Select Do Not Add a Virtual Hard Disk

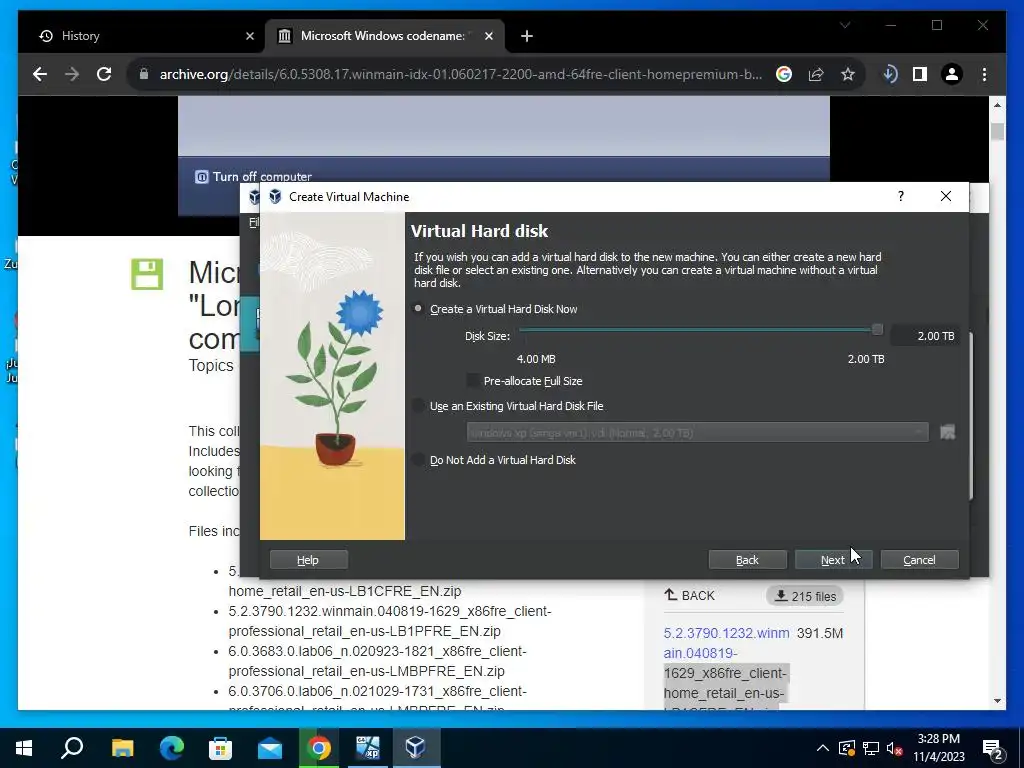click(x=419, y=460)
